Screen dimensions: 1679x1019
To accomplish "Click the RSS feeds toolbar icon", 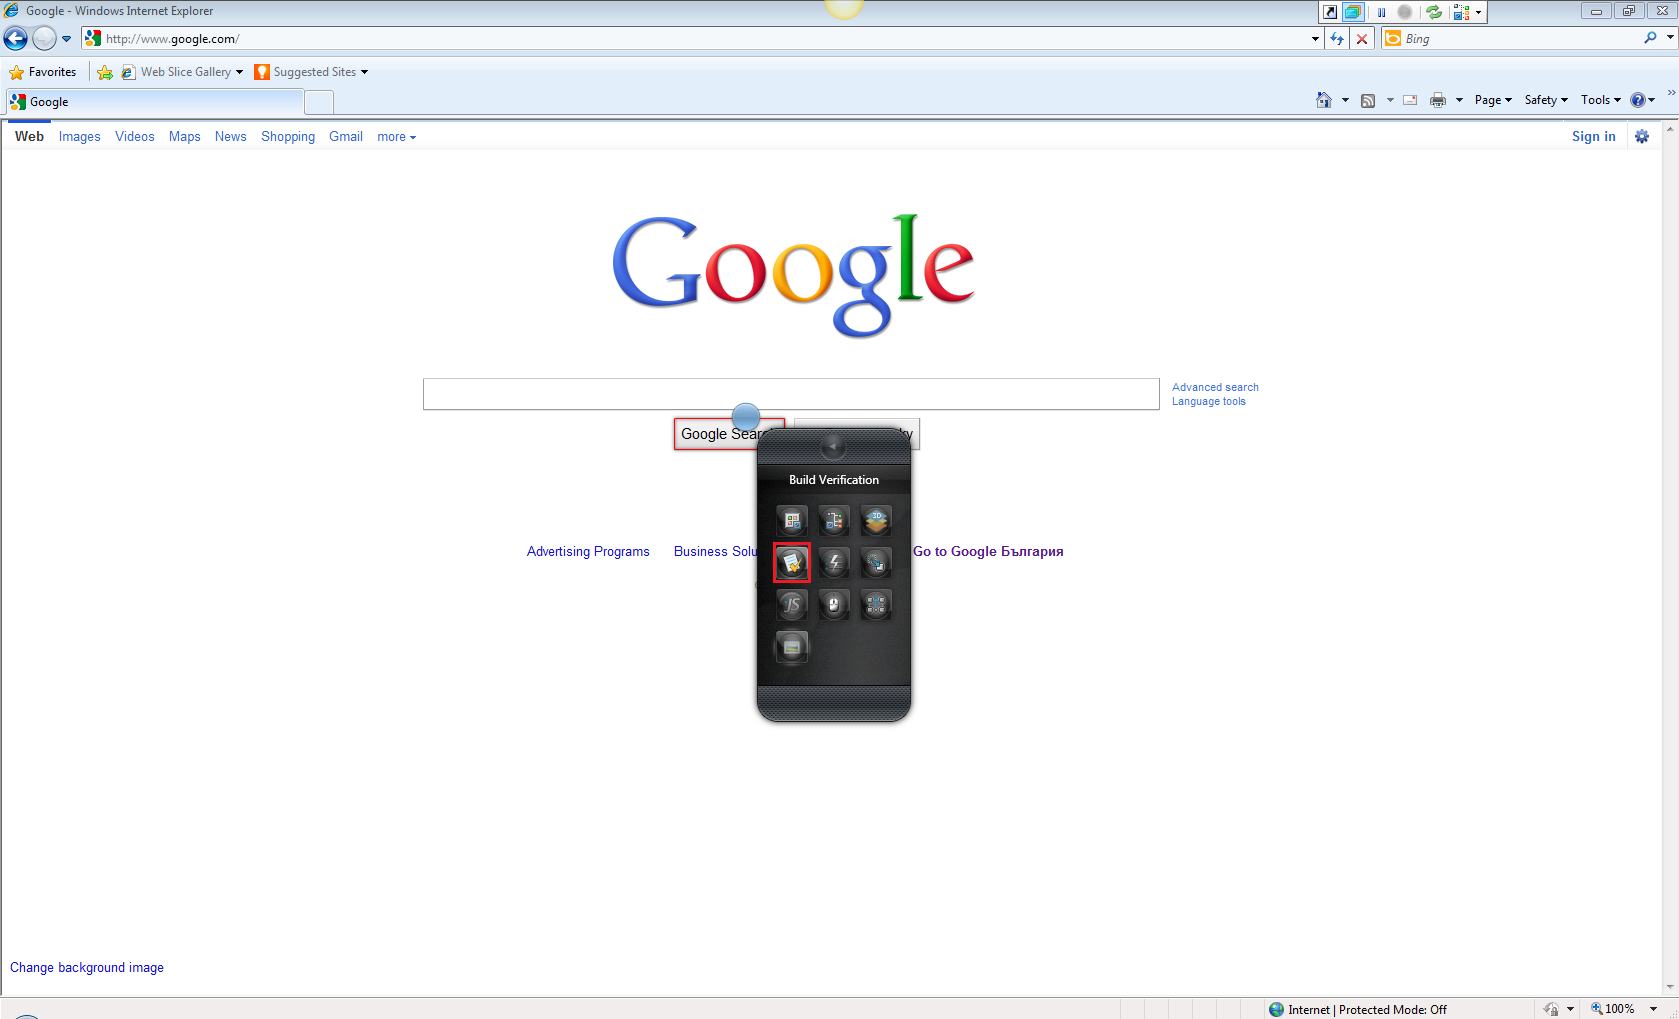I will [1368, 100].
